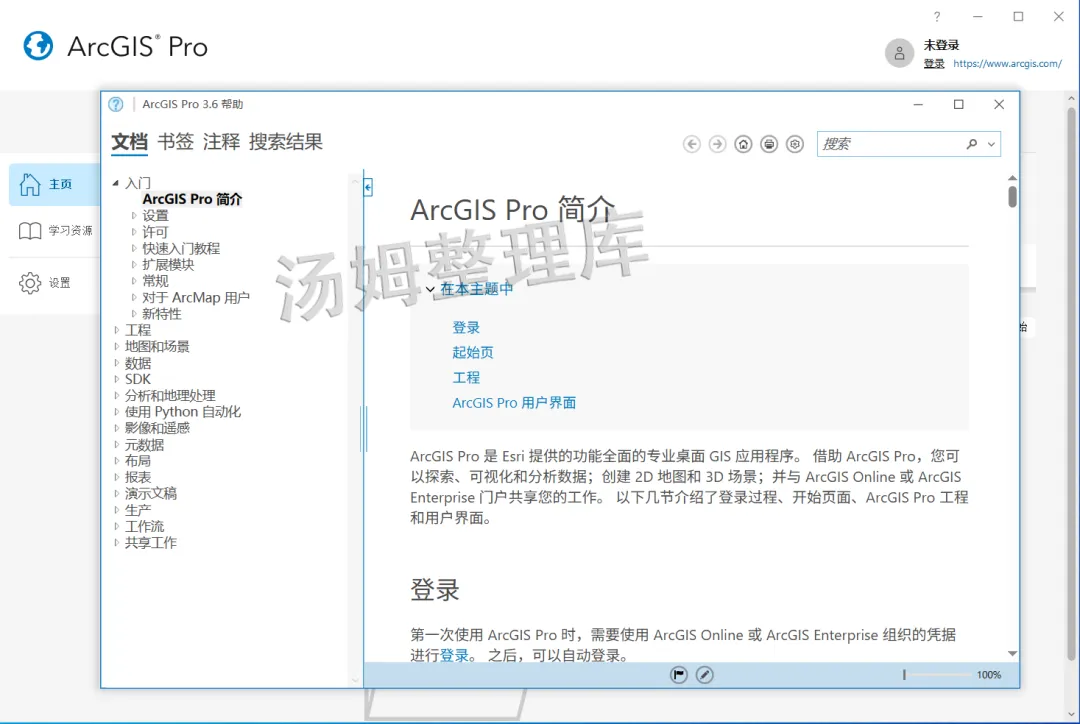Maximize the ArcGIS Pro 3.6 帮助 window

[x=959, y=105]
